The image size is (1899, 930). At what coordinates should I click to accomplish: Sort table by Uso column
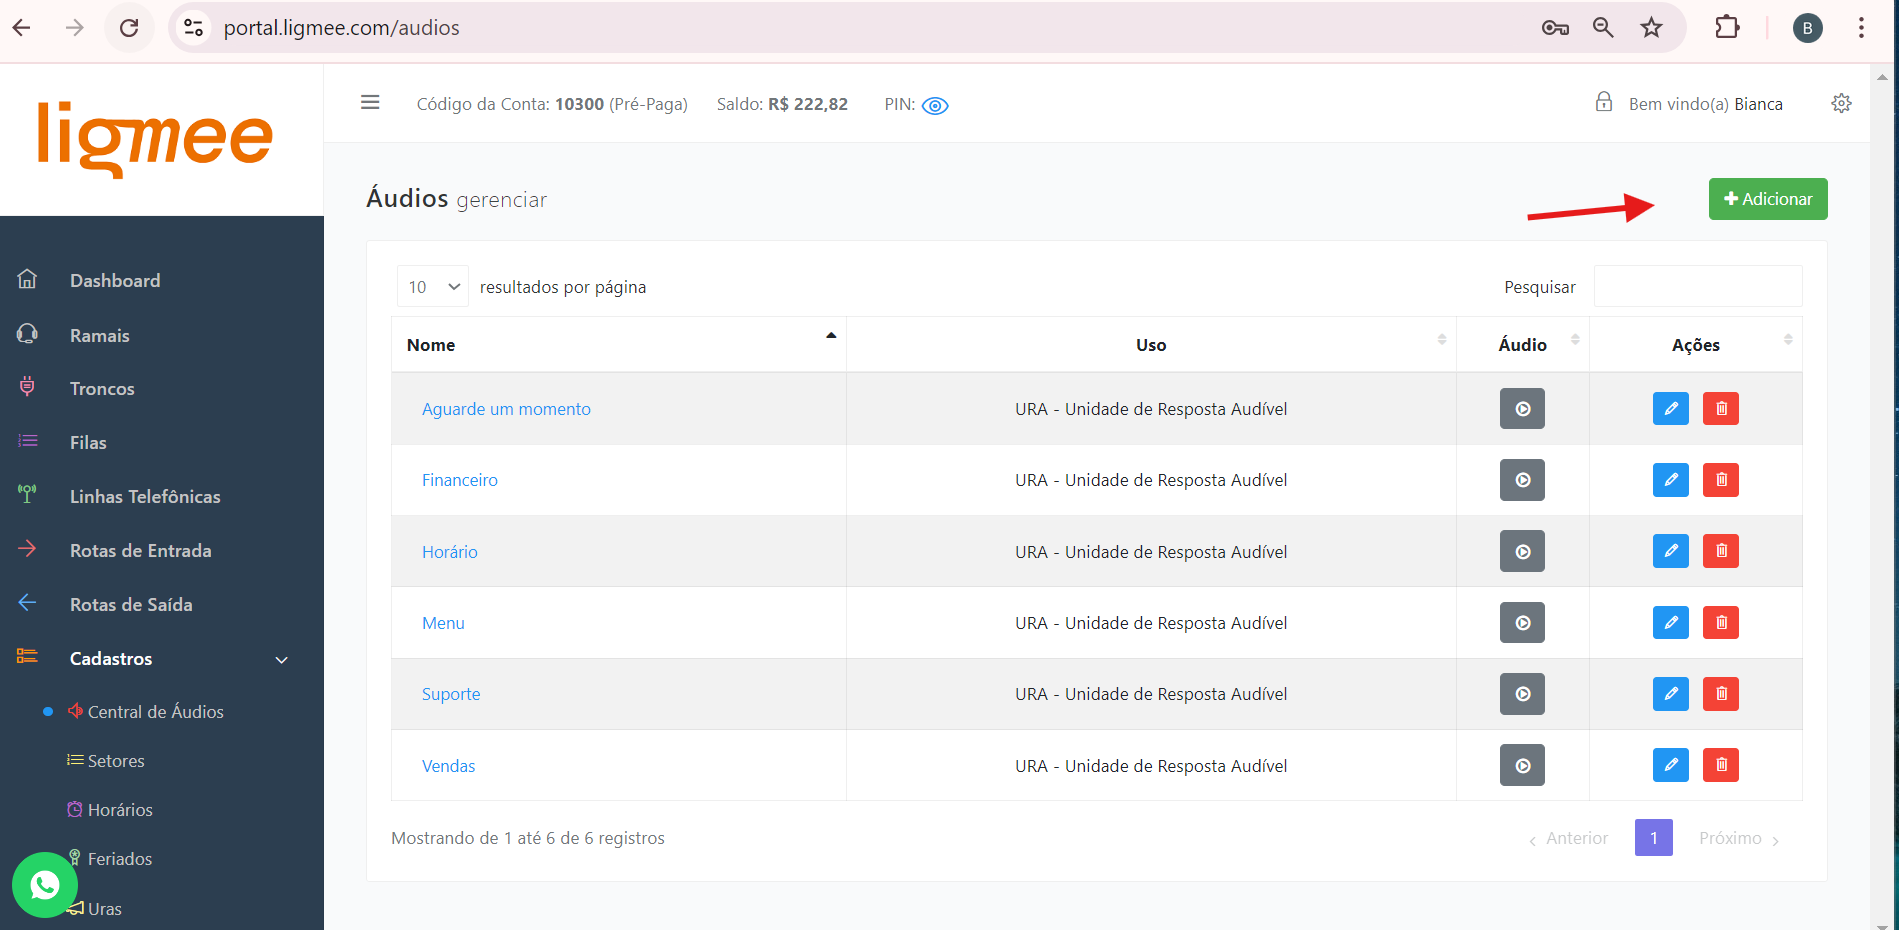(x=1150, y=345)
